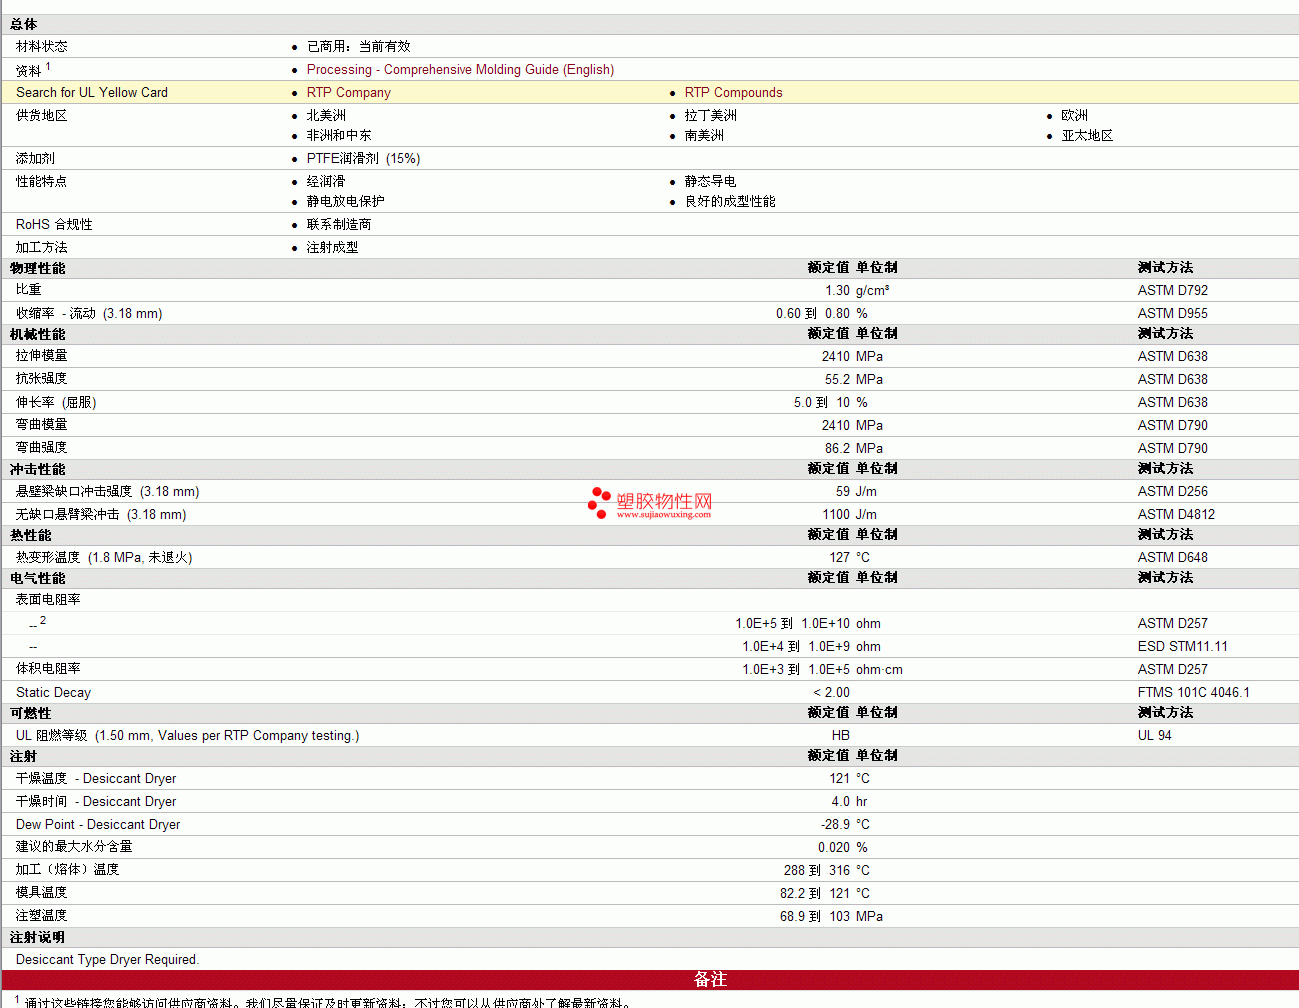Click the 'Search for UL Yellow Card' label
The height and width of the screenshot is (1008, 1299).
[92, 92]
